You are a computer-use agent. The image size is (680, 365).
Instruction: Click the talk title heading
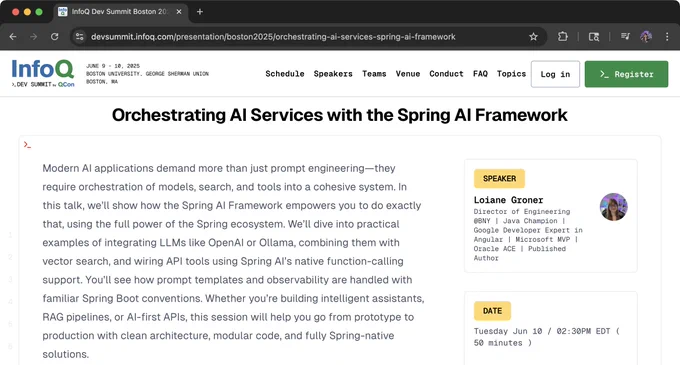coord(340,115)
